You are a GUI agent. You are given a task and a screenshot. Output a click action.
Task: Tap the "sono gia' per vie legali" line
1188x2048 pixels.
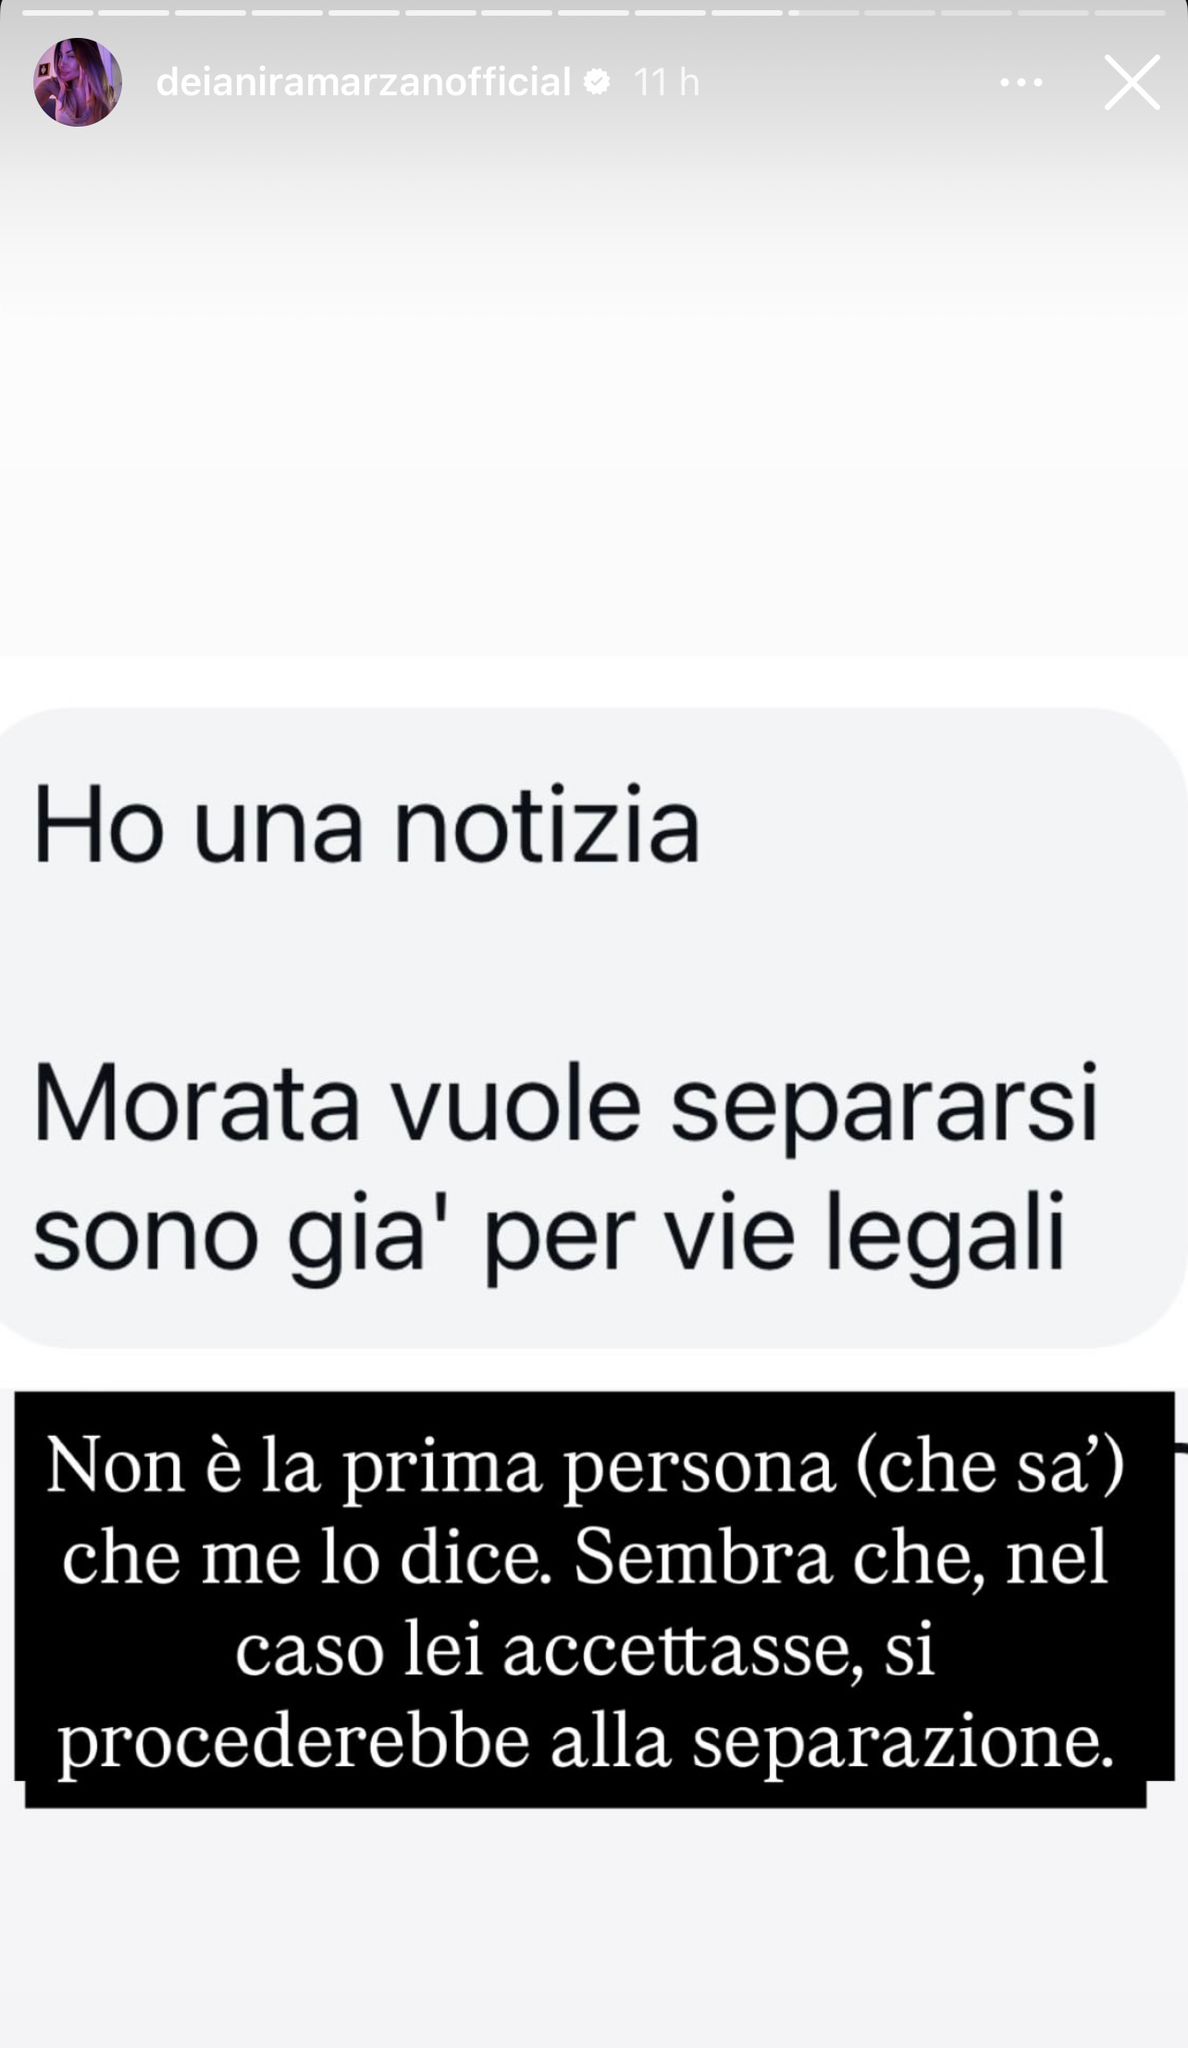tap(549, 1236)
